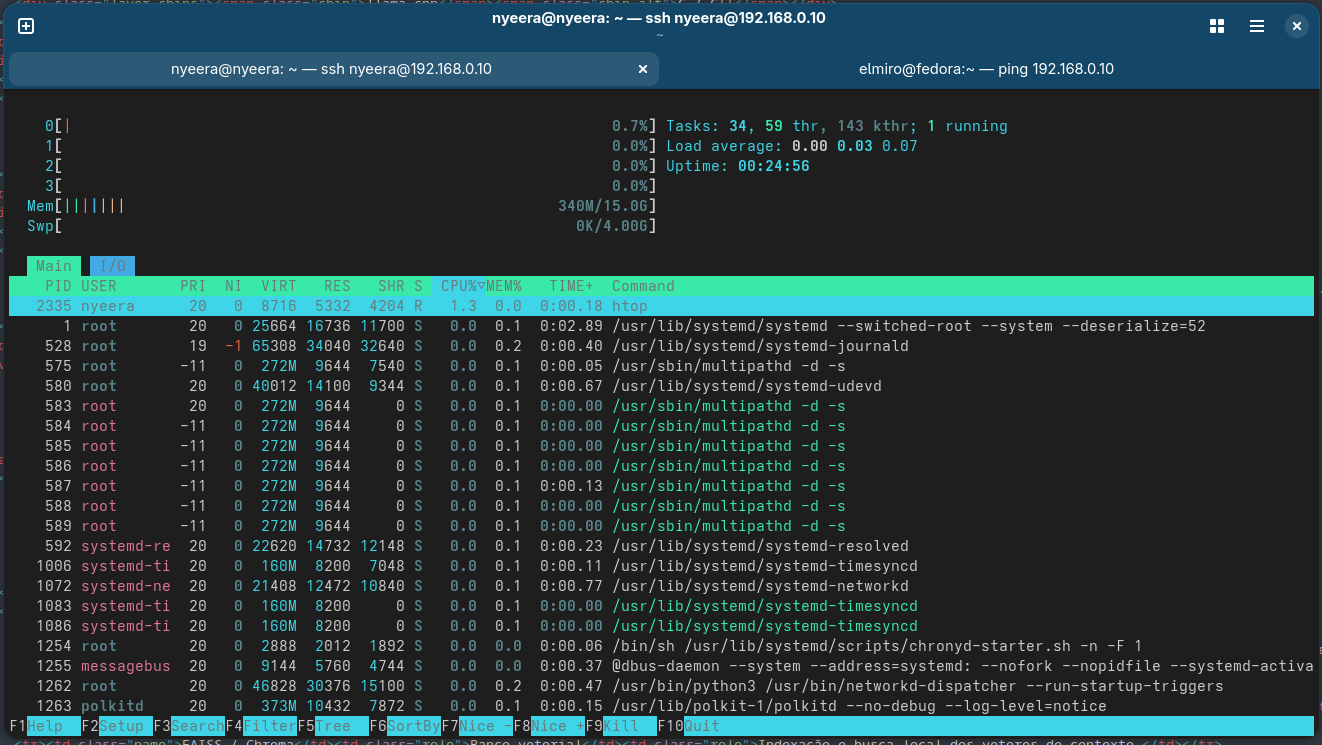Click the Uptime value 00:24:56
Image resolution: width=1322 pixels, height=745 pixels.
click(x=773, y=166)
